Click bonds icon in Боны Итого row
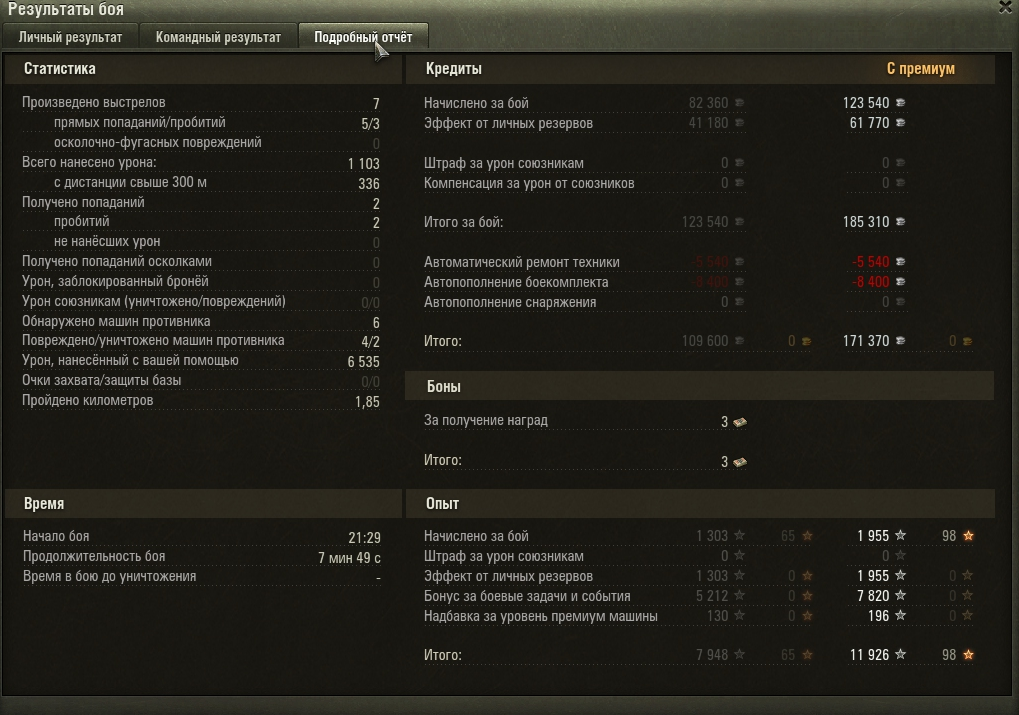 (740, 462)
